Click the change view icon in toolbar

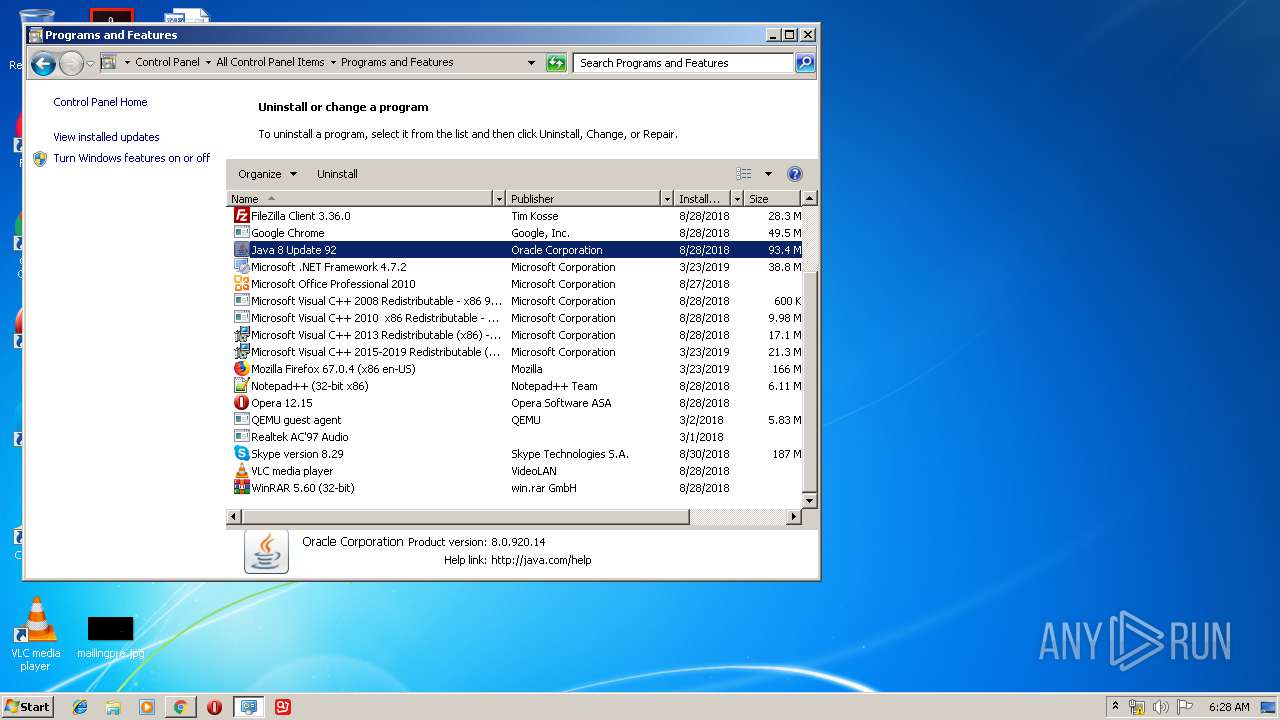point(744,173)
